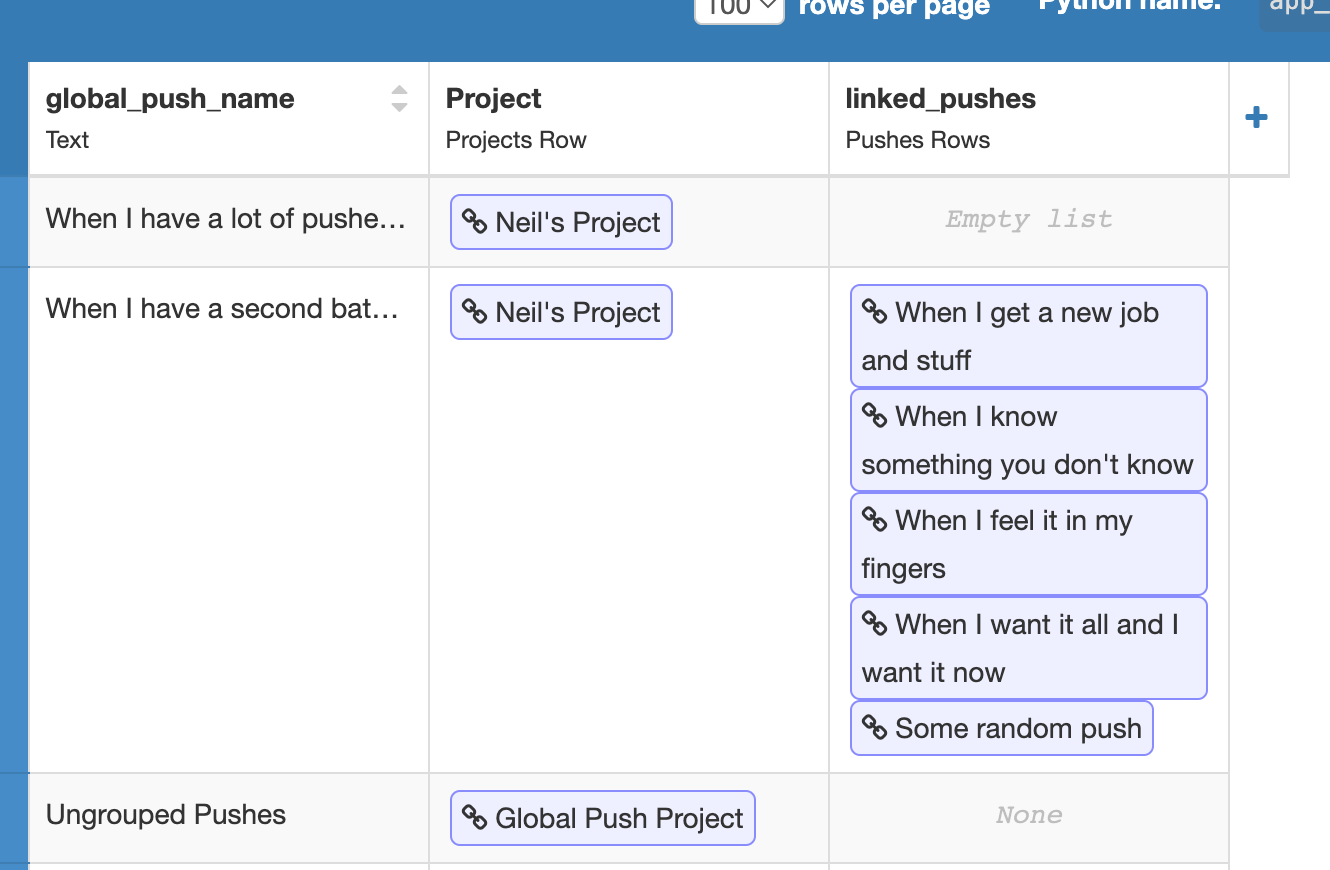Screen dimensions: 1330x870
Task: Edit the 'None' linked_pushes cell
Action: (1028, 816)
